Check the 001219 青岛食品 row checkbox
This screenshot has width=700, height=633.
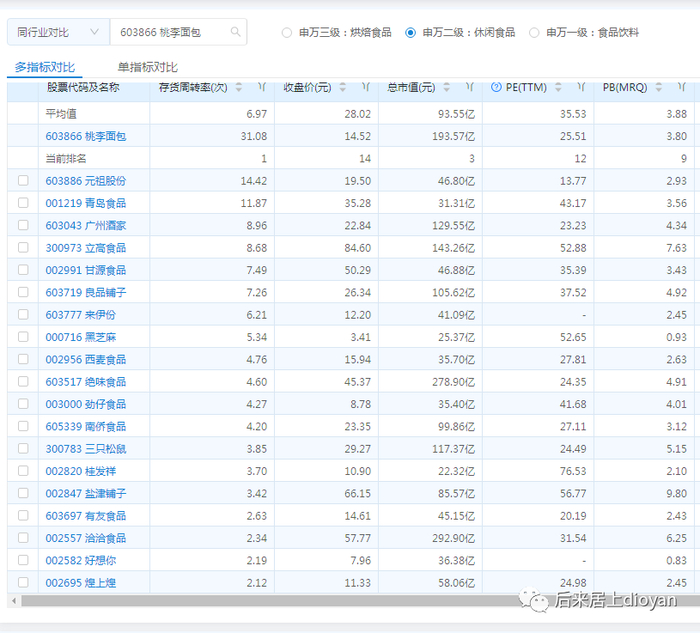[x=23, y=203]
